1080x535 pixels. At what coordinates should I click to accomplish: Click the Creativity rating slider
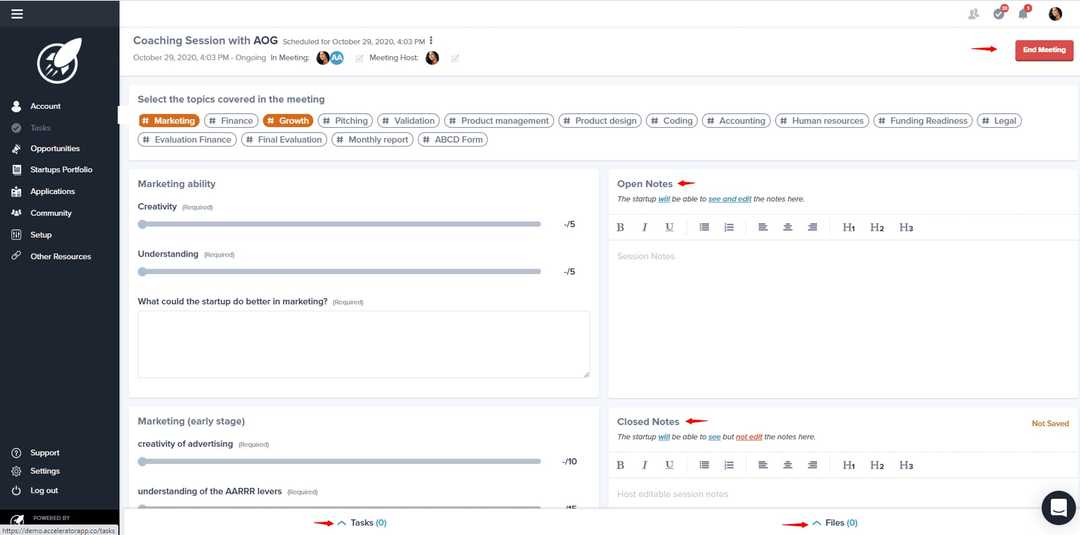[340, 224]
